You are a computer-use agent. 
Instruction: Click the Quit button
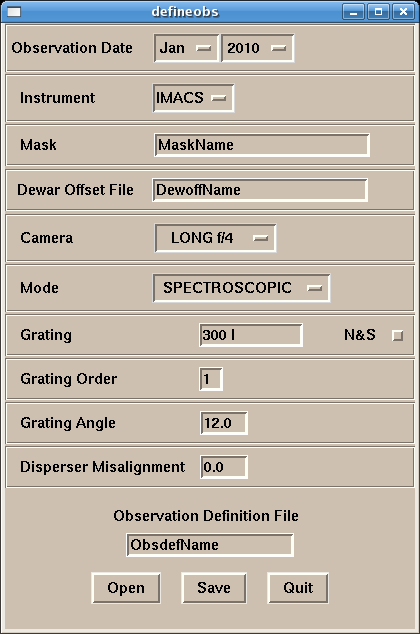click(x=298, y=588)
